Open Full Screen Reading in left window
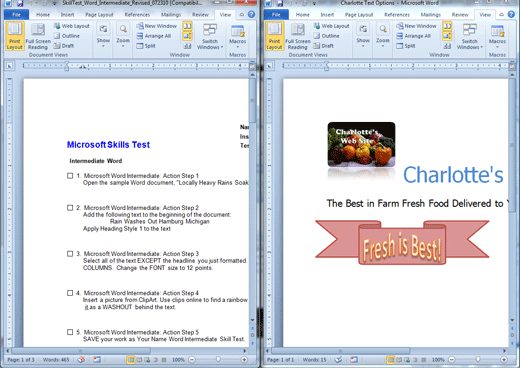Screen dimensions: 520x368 pyautogui.click(x=38, y=36)
